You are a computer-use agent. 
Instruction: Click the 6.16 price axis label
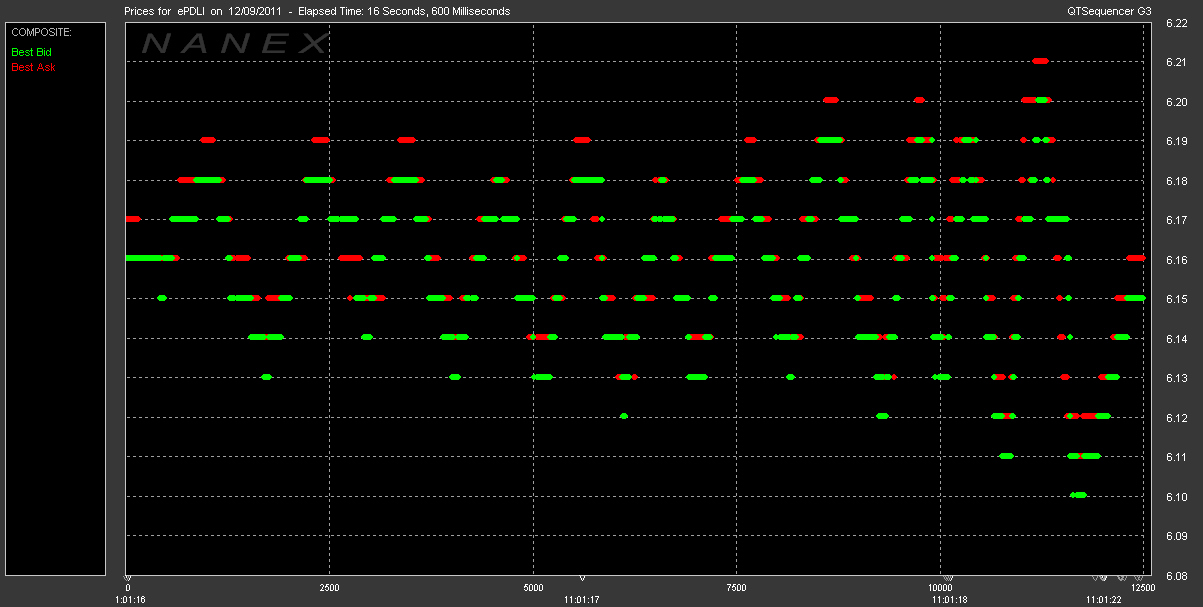1176,261
